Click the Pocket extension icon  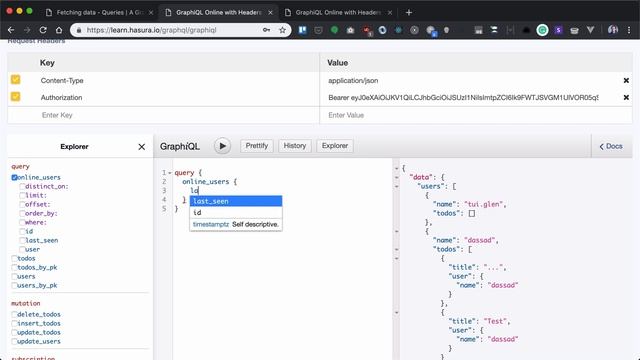(x=318, y=30)
